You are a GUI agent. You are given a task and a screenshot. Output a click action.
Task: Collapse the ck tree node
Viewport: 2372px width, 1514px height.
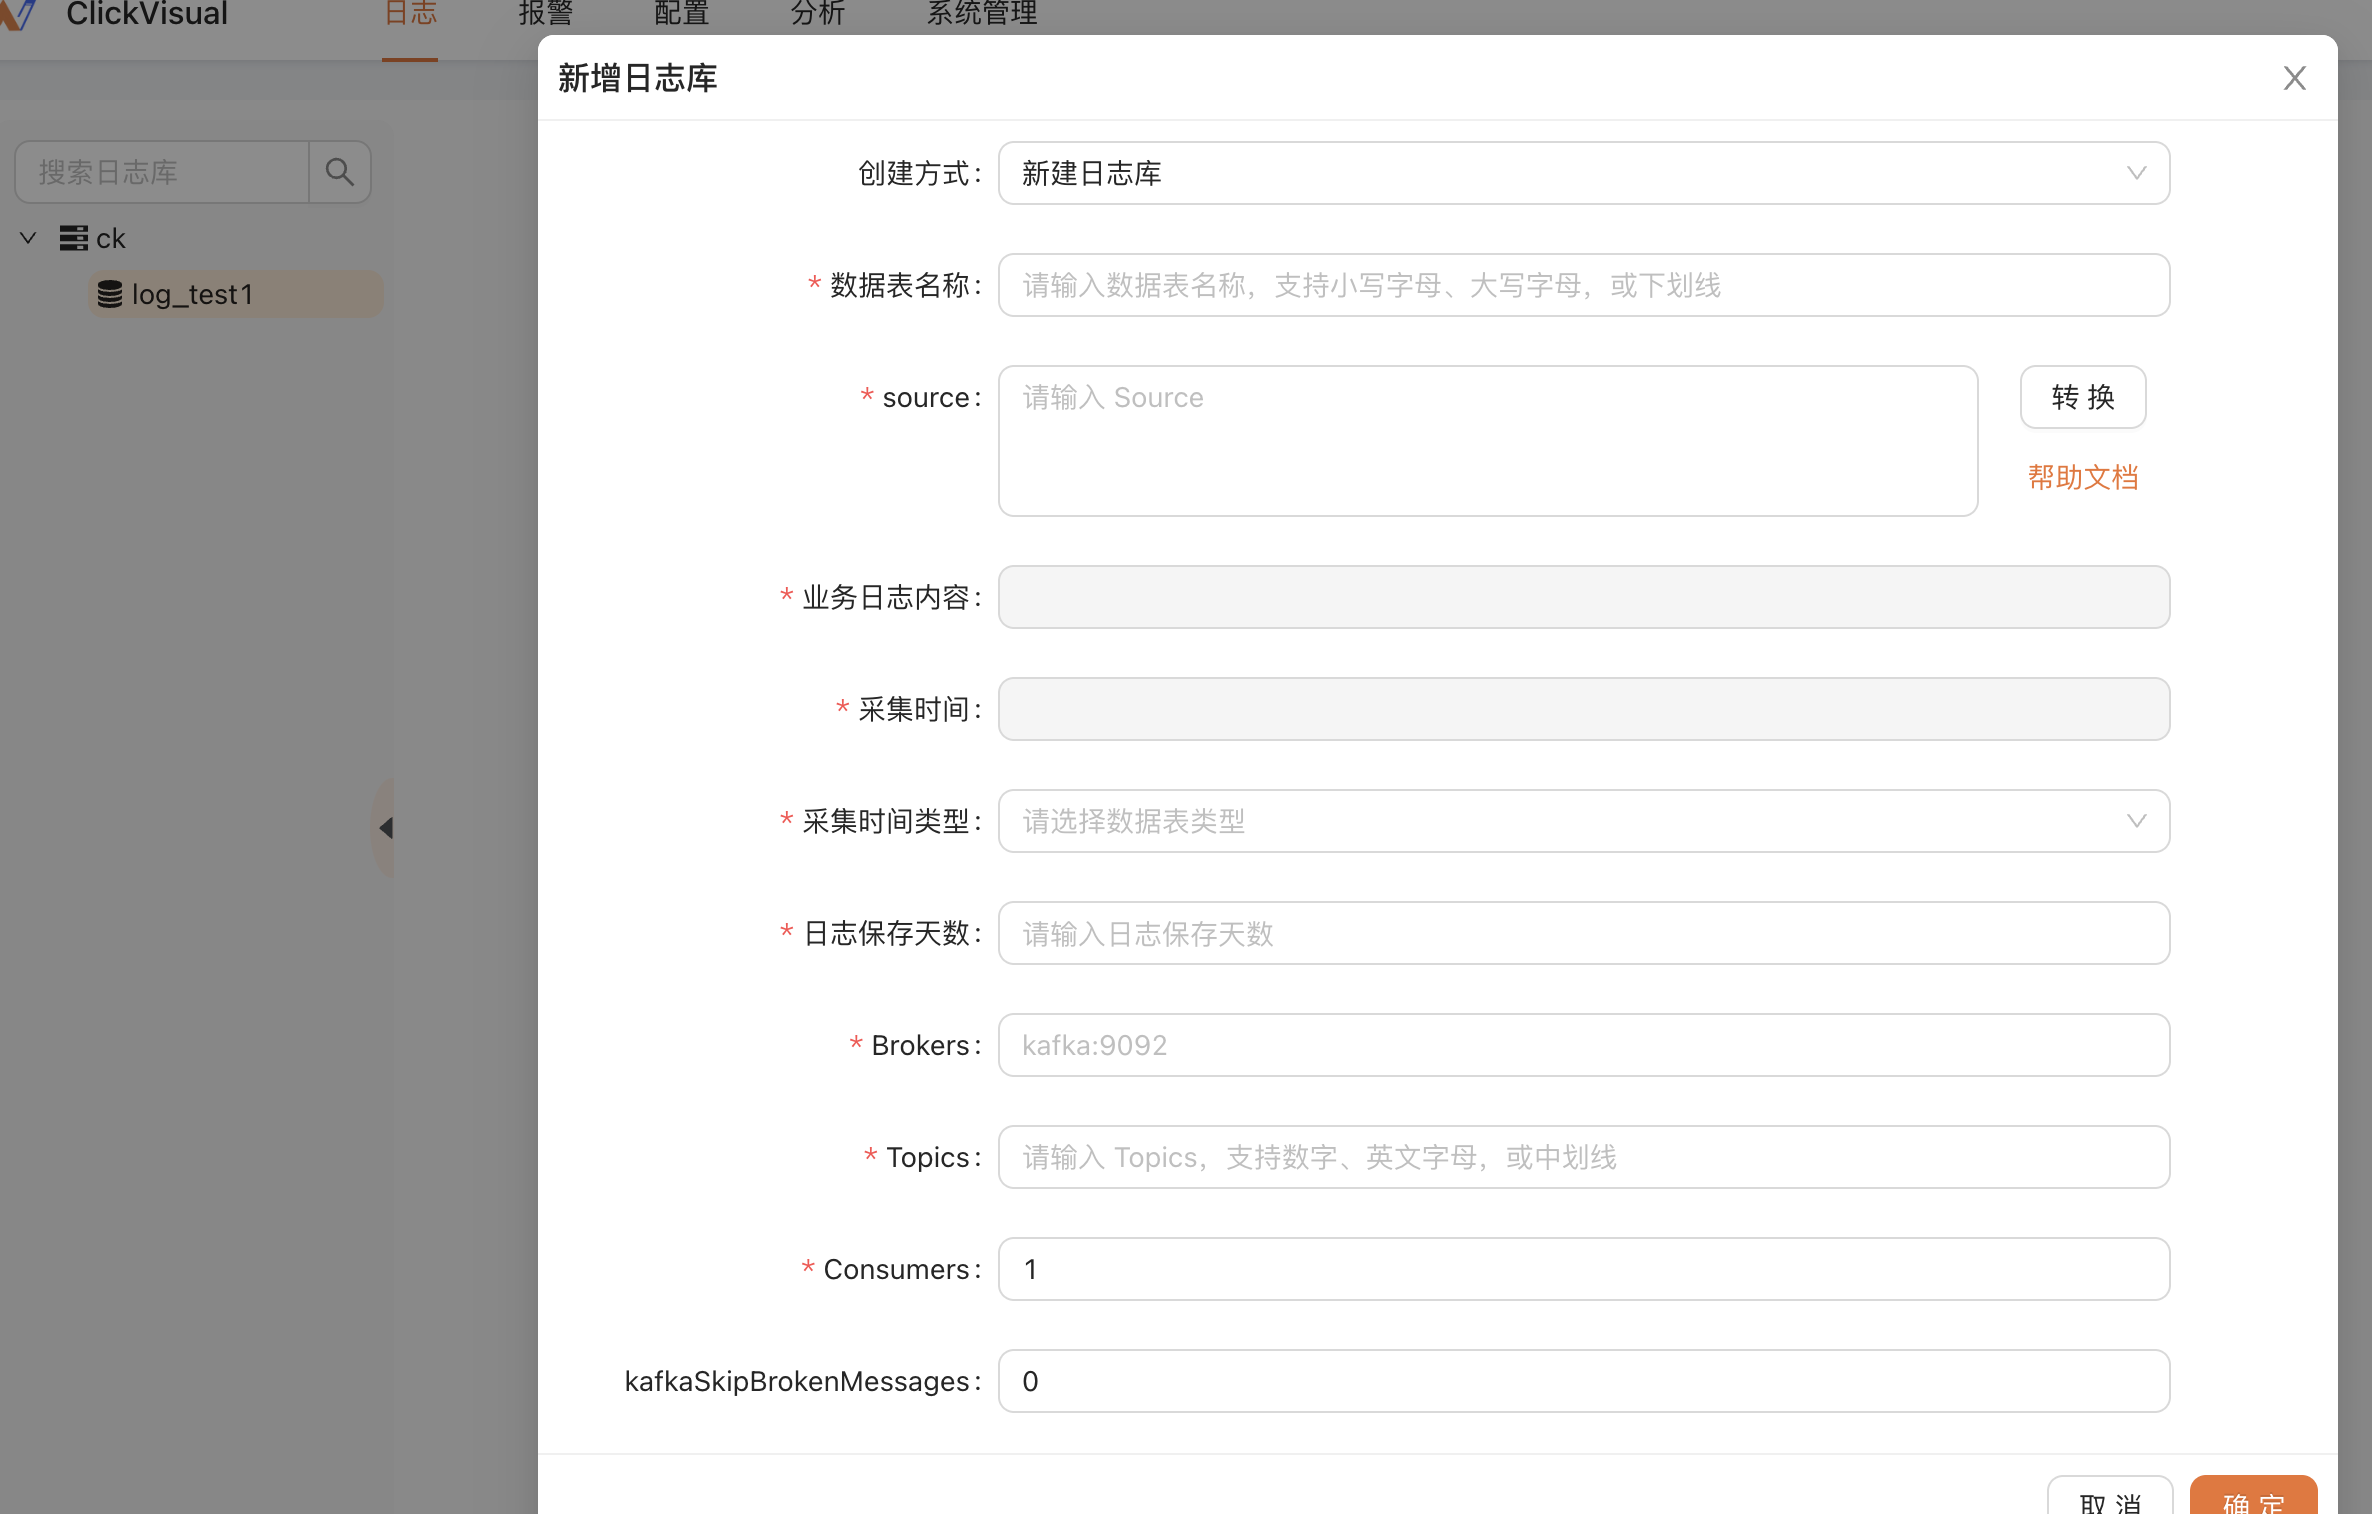point(27,237)
